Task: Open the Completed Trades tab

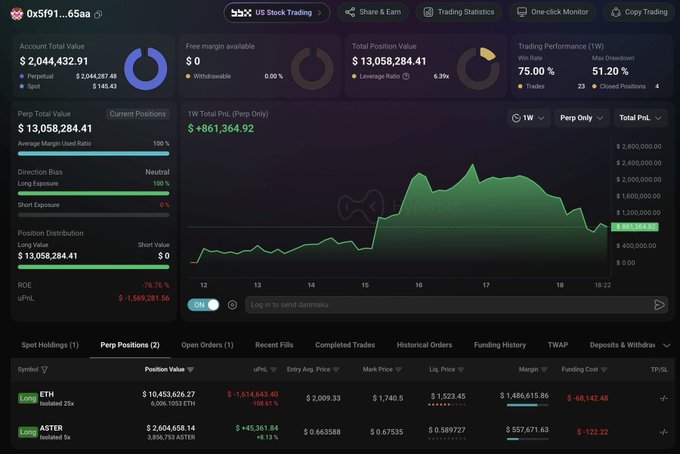Action: (345, 345)
